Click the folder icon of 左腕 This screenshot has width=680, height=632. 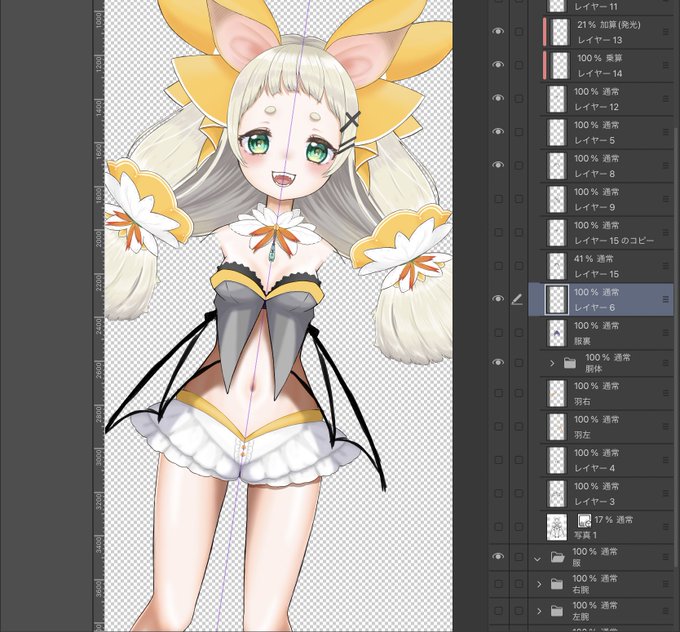(x=557, y=611)
